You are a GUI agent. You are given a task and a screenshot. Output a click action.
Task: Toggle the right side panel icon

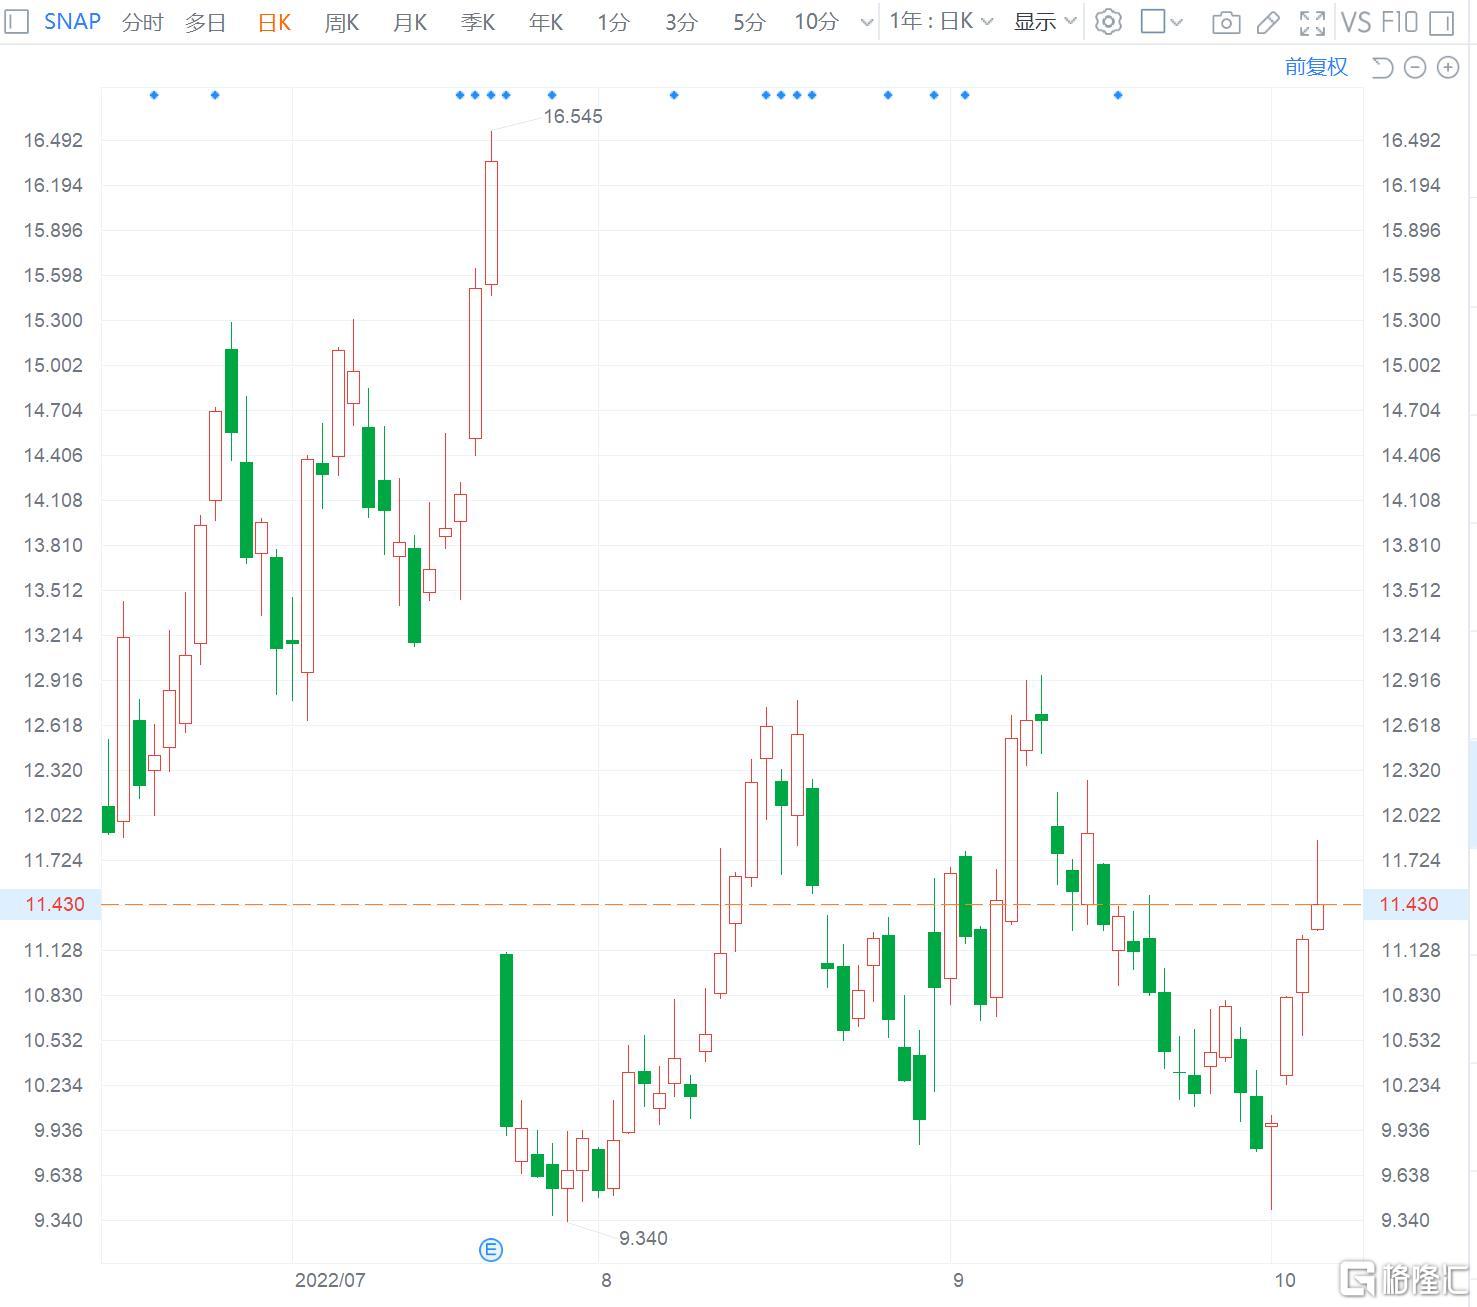tap(1442, 22)
